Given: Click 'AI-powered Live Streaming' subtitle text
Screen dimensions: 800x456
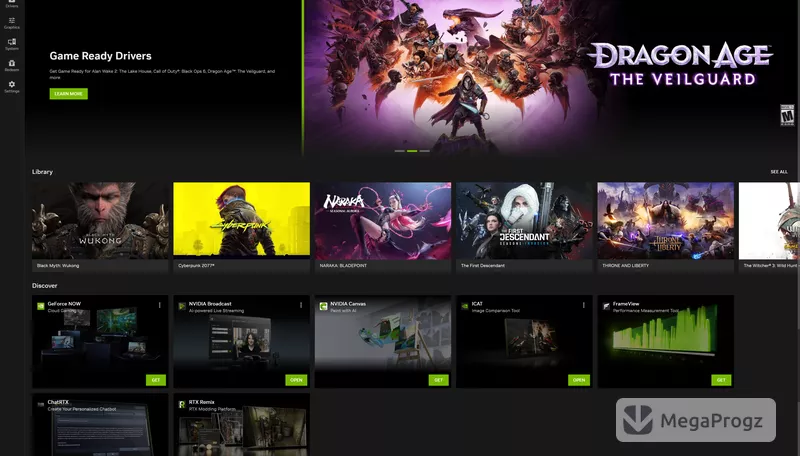Looking at the screenshot, I should [x=216, y=311].
